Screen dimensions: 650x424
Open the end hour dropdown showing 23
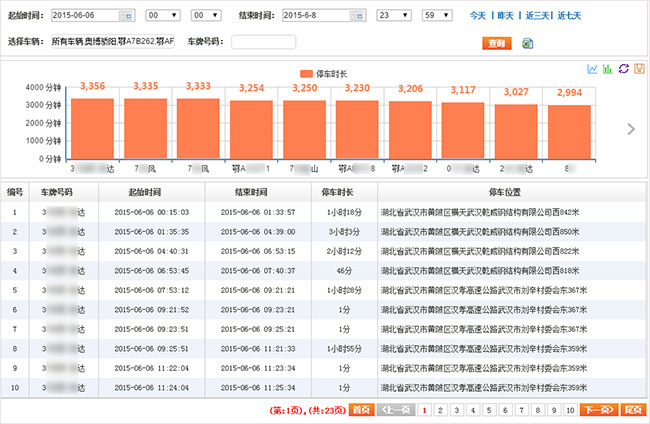(394, 15)
